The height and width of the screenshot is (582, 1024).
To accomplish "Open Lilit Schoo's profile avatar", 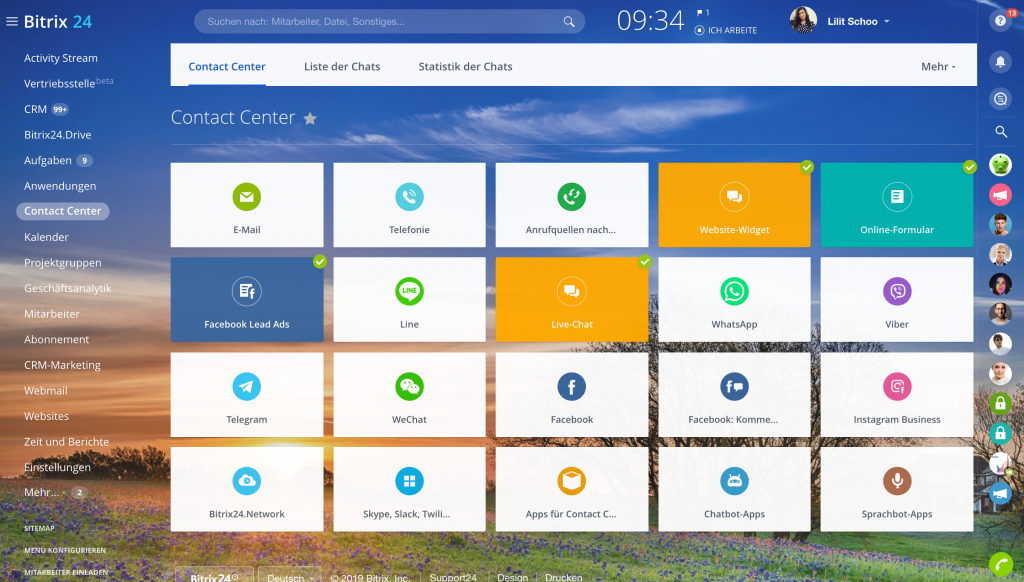I will [803, 21].
